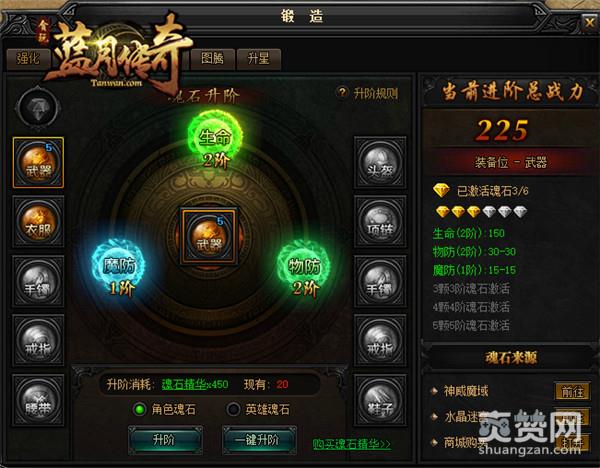Select the 鞋子 shoes slot icon
The image size is (600, 468).
[x=380, y=400]
